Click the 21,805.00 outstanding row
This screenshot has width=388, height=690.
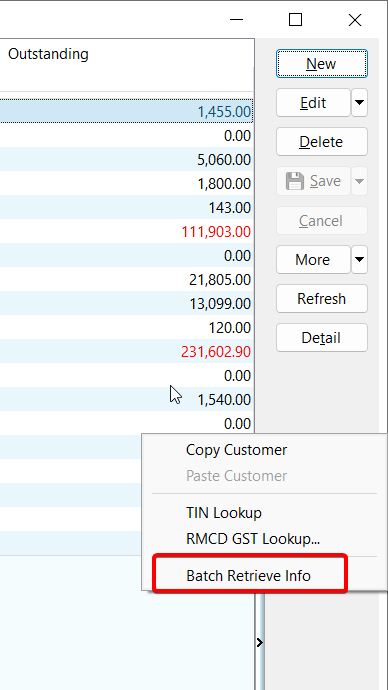[127, 279]
